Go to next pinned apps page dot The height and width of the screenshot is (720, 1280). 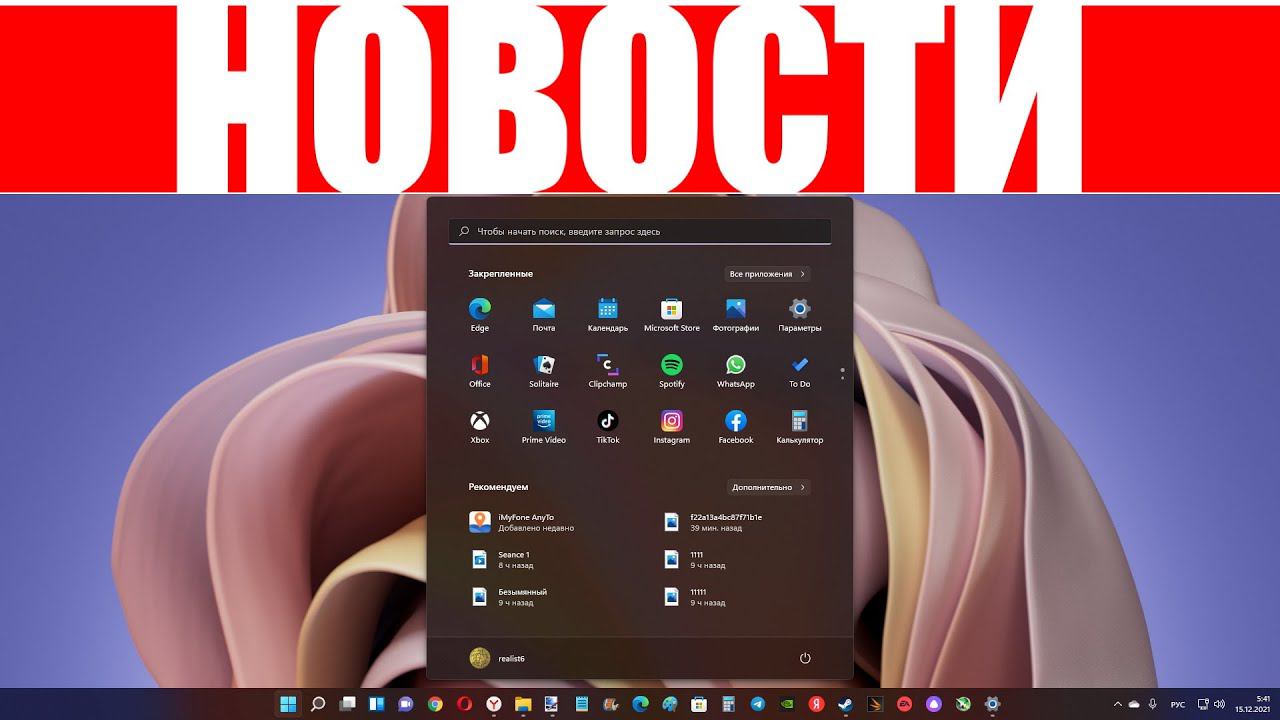(x=843, y=378)
